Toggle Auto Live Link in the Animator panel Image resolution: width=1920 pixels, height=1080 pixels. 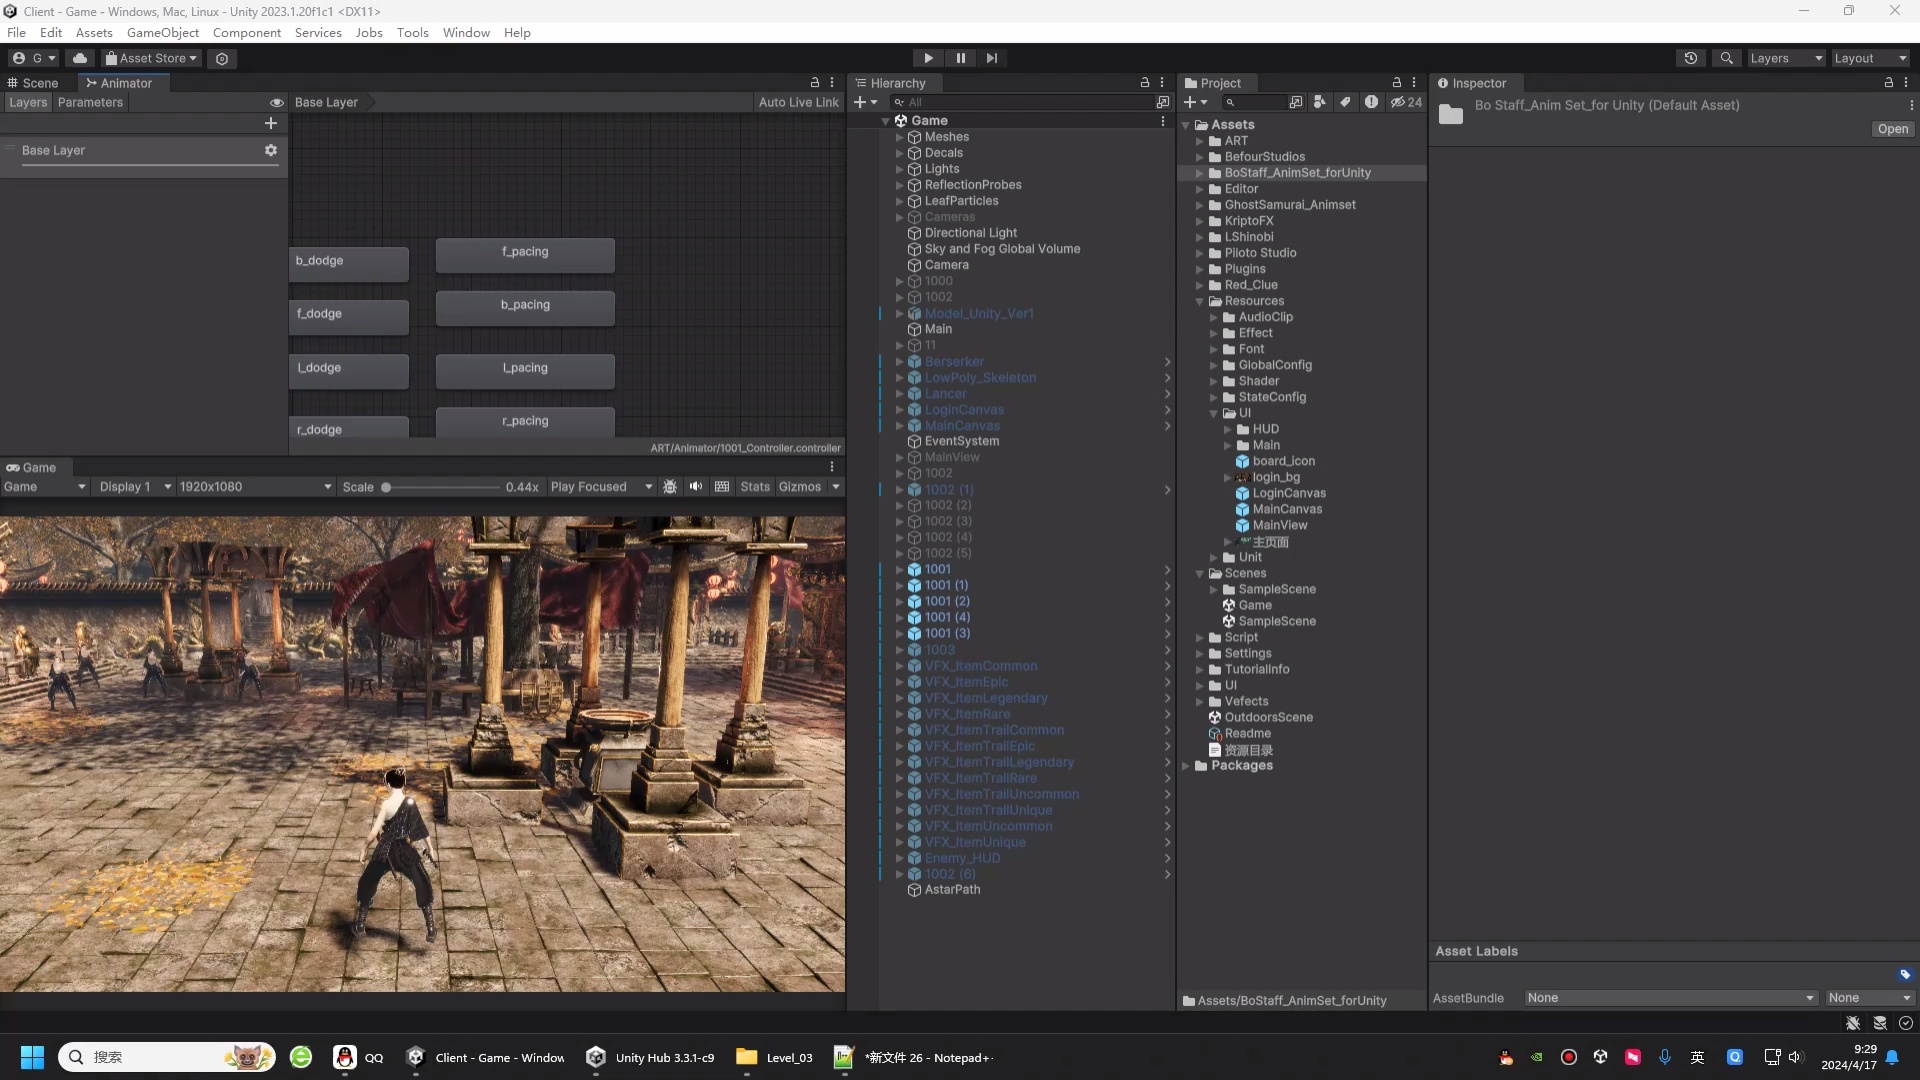pos(798,102)
